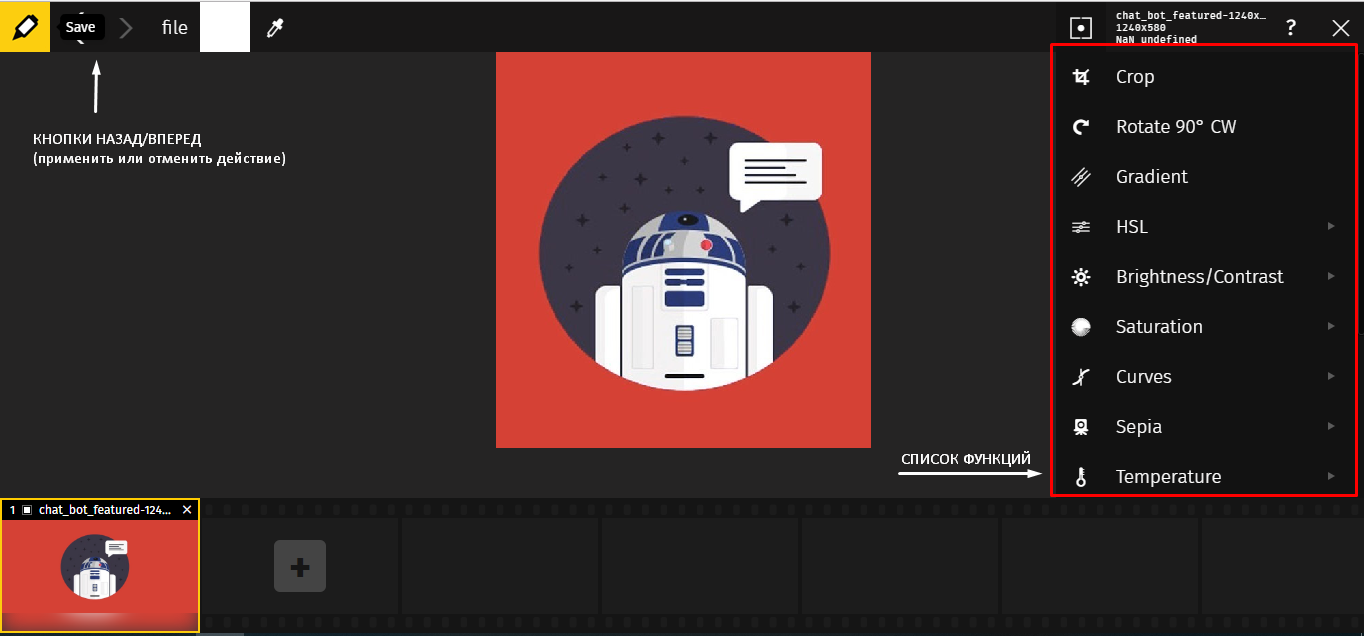Click the 1240x580 dimensions text
1364x636 pixels.
1142,28
